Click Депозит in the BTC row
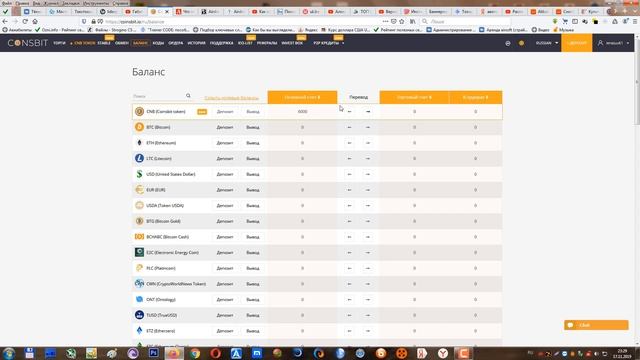The width and height of the screenshot is (640, 360). (x=225, y=127)
